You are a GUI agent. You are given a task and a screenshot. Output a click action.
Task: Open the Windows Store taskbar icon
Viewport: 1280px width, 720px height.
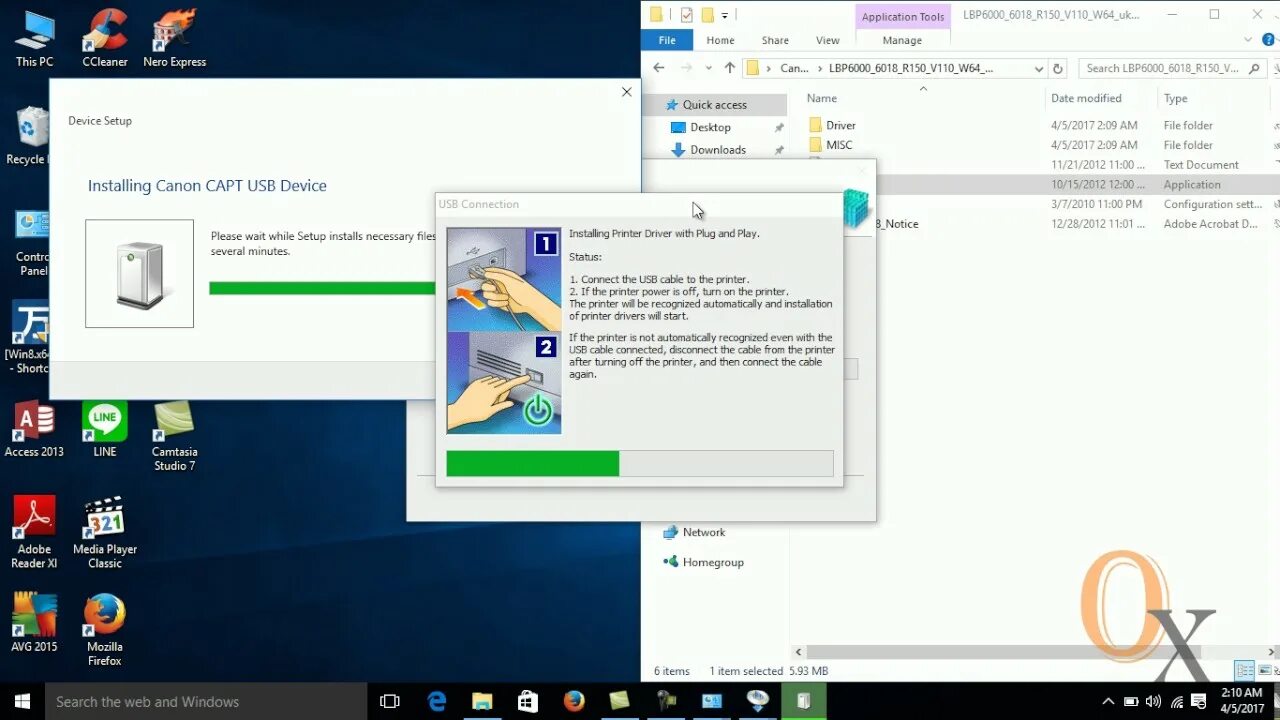(x=528, y=701)
